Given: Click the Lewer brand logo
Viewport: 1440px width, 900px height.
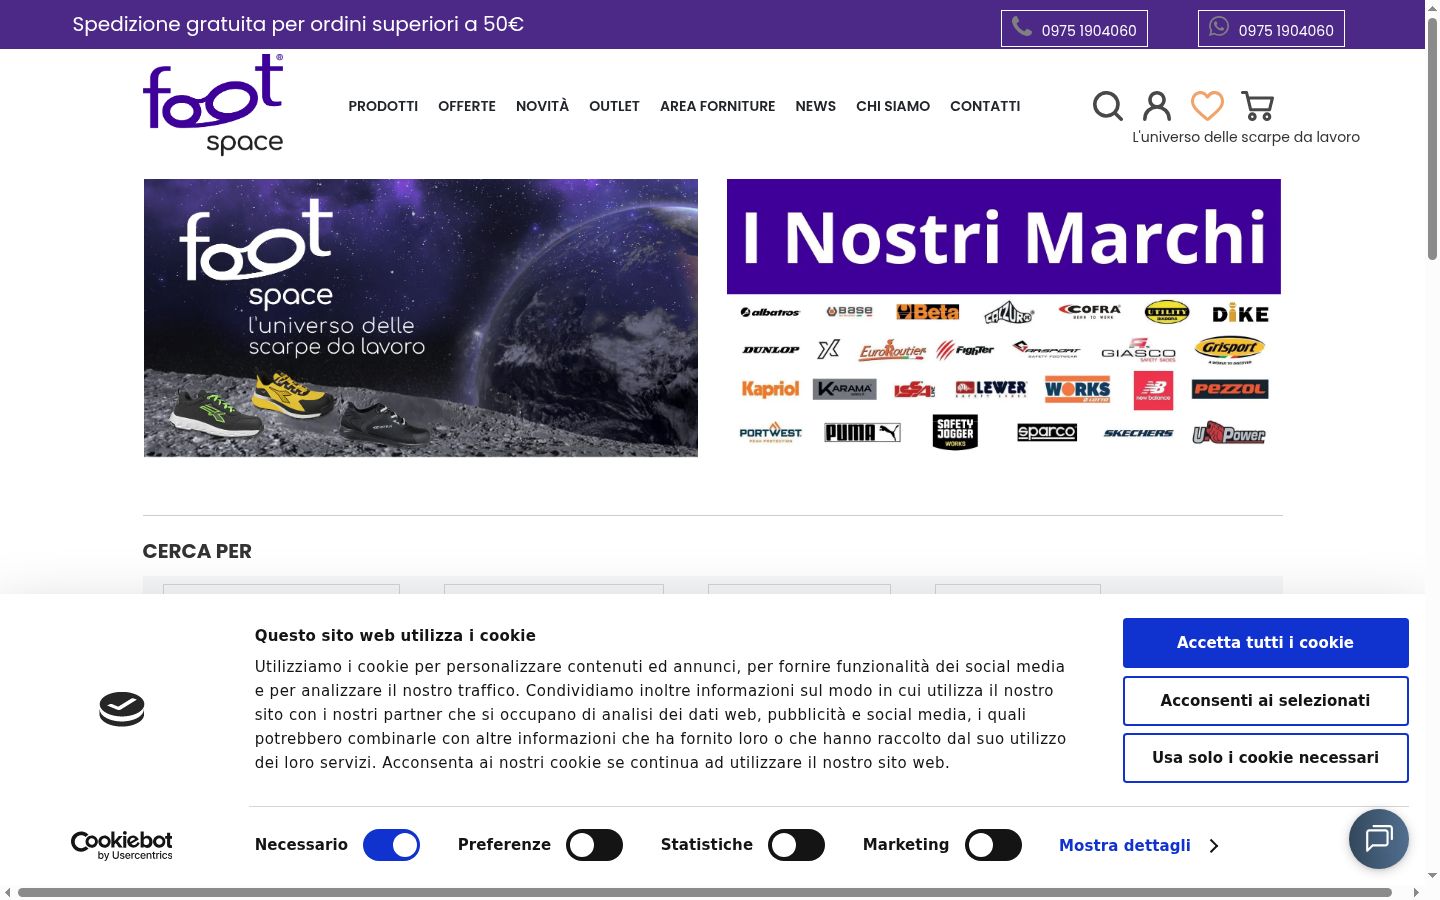Looking at the screenshot, I should pyautogui.click(x=990, y=388).
